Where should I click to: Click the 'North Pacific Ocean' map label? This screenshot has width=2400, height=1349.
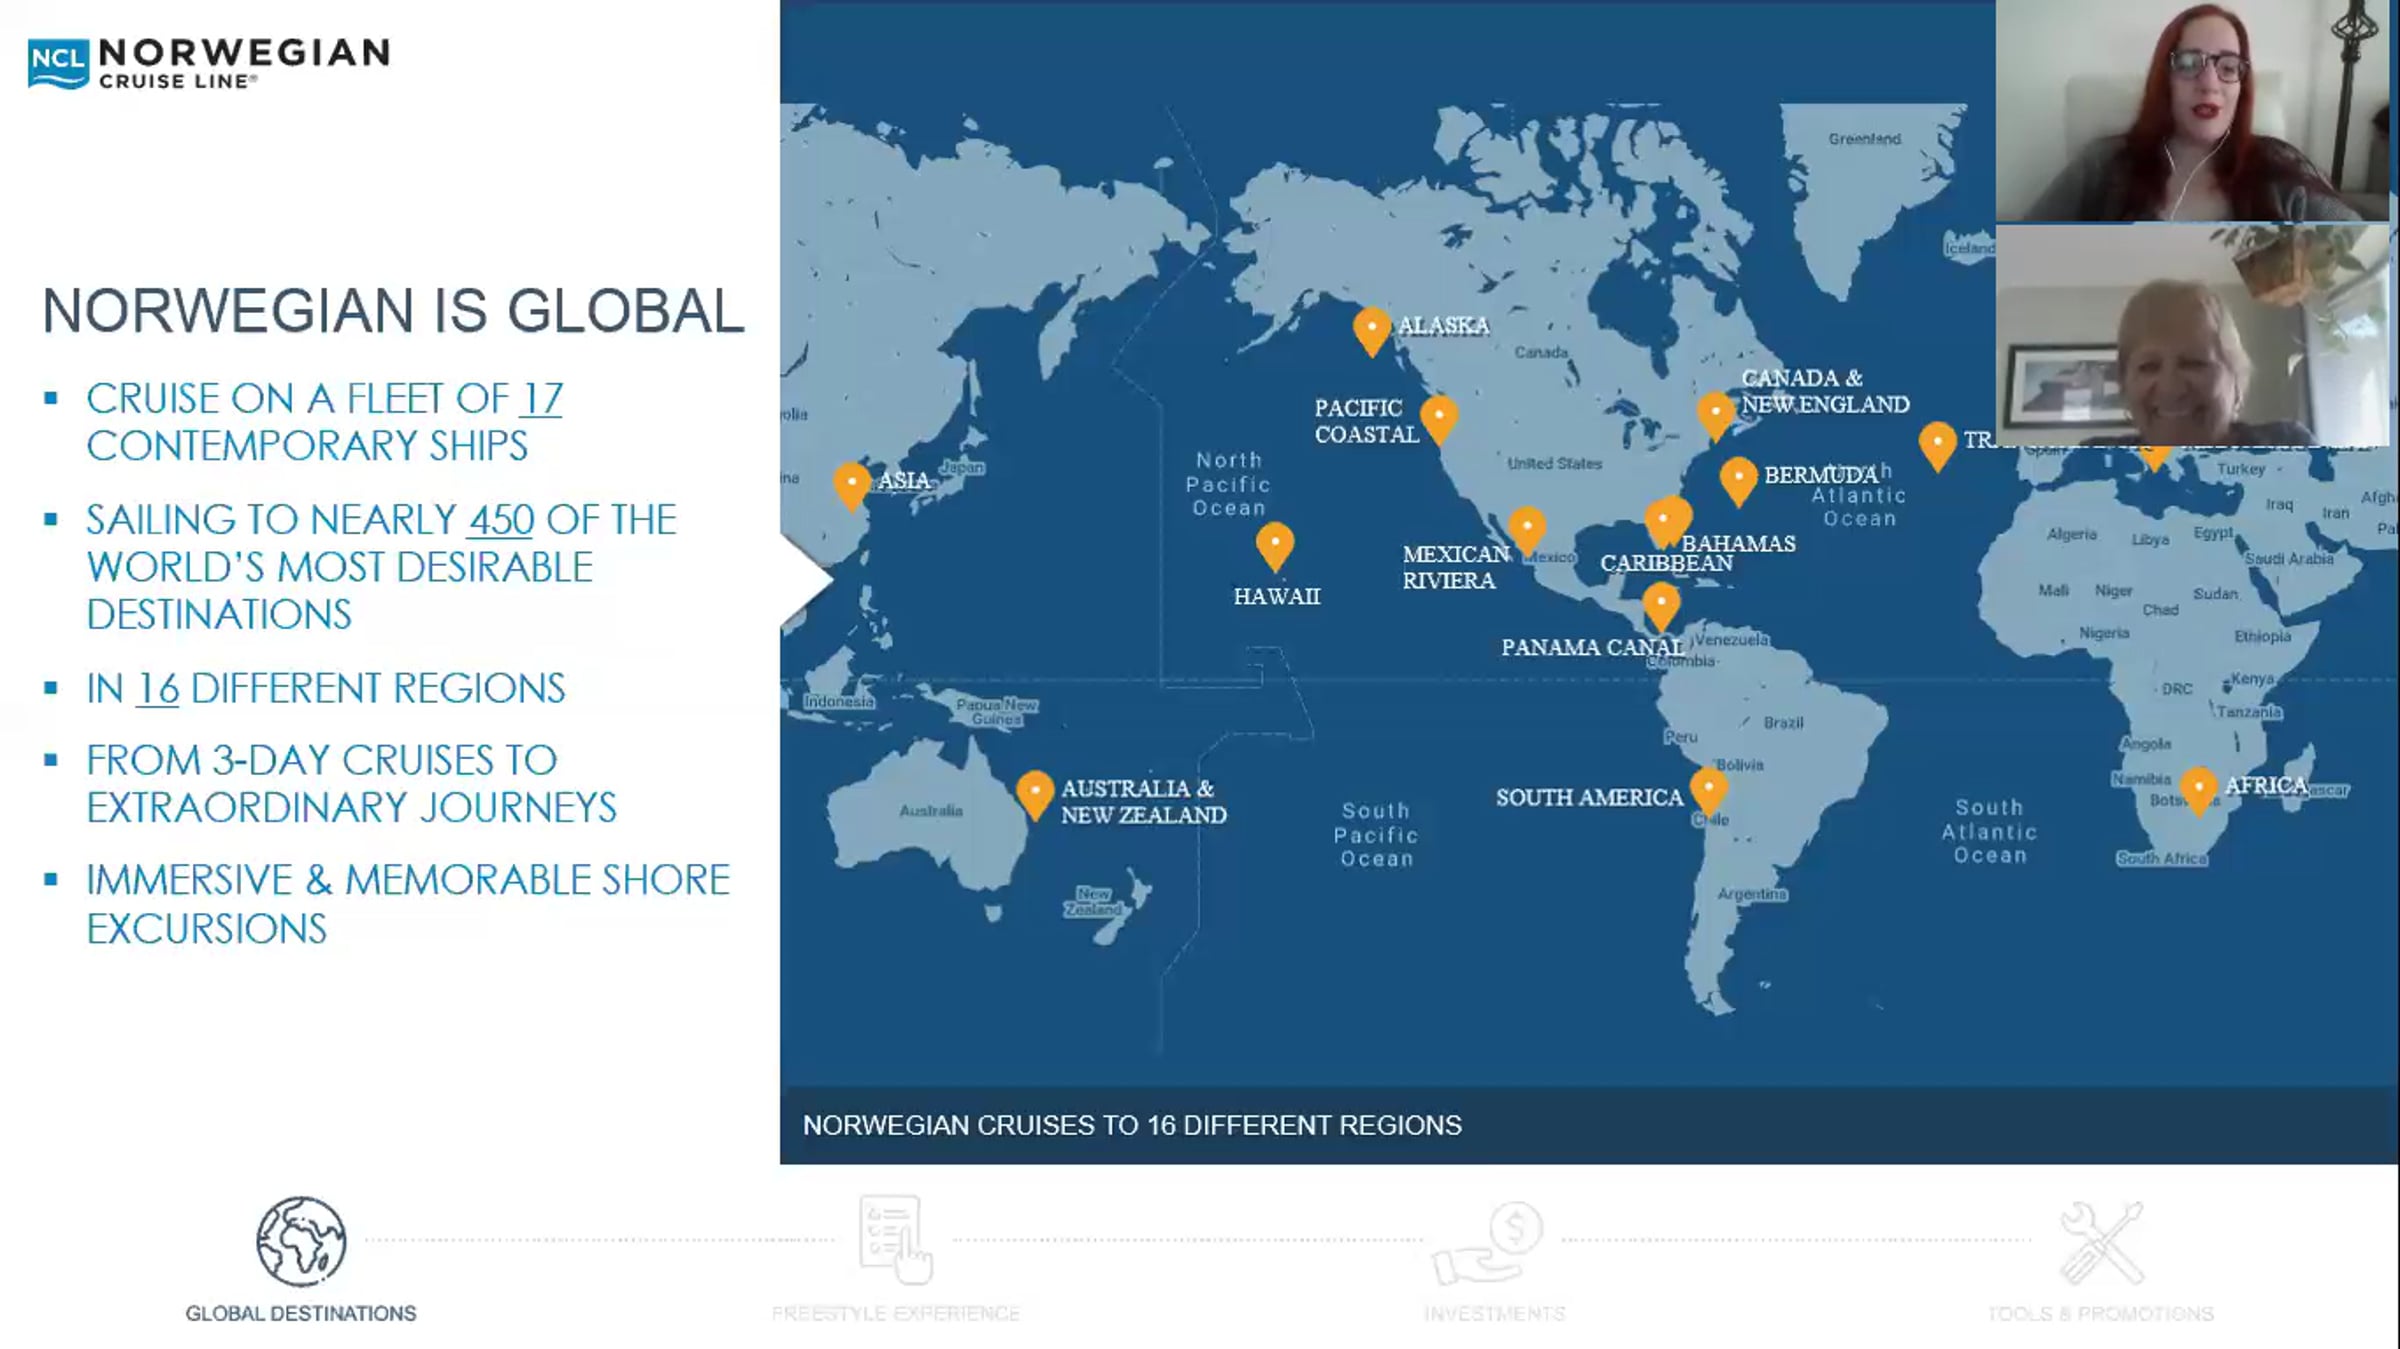(1229, 484)
